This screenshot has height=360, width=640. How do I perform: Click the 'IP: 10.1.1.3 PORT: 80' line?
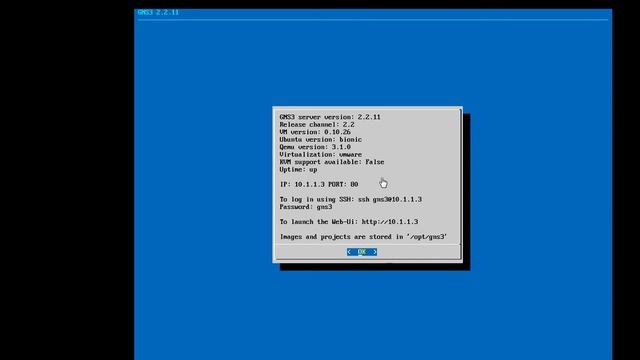tap(319, 184)
